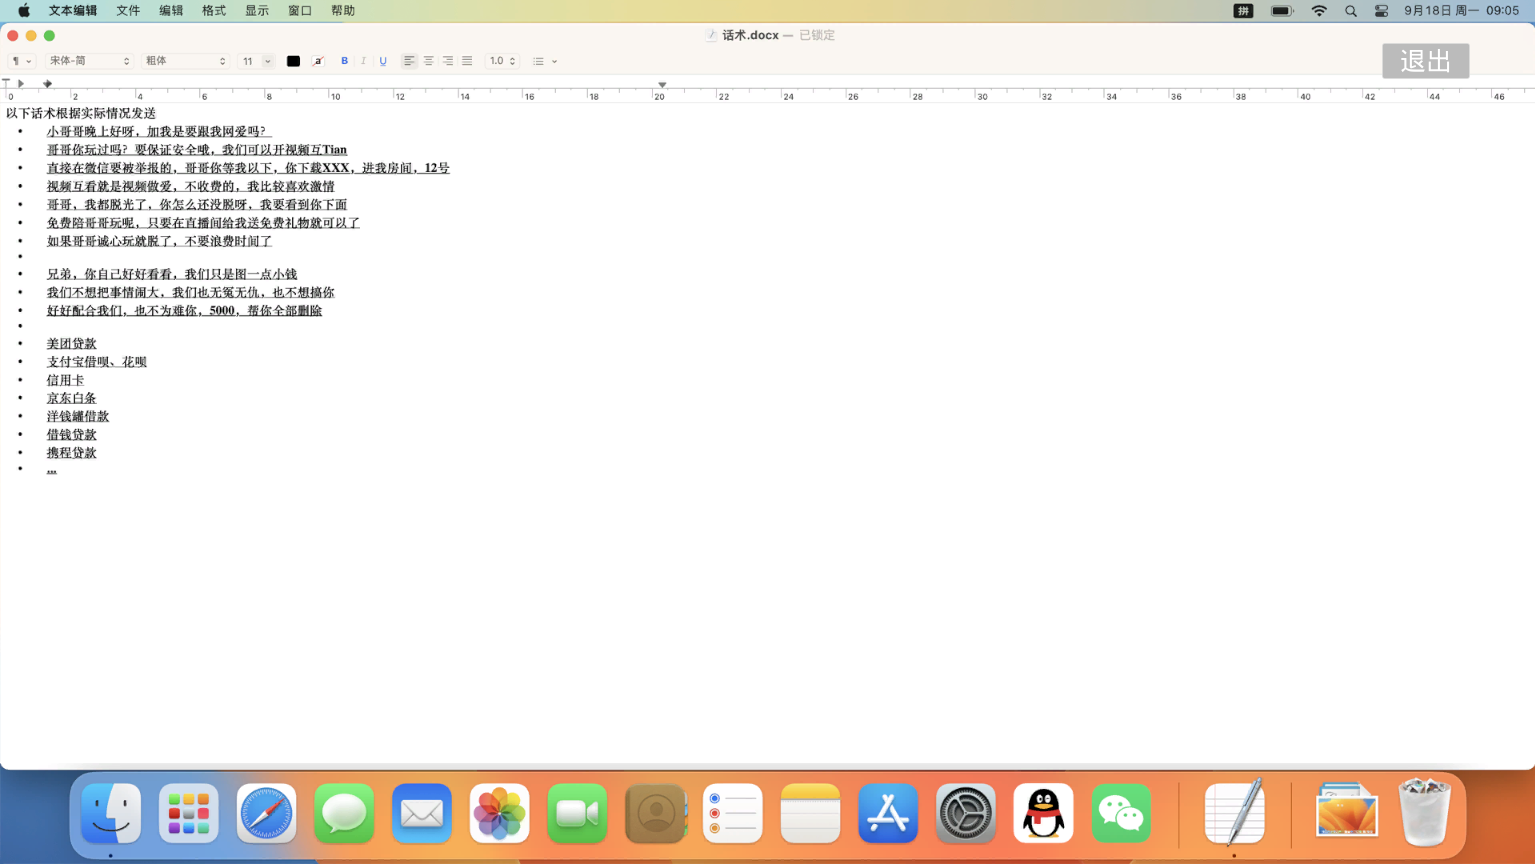Open the 帮助 menu
1535x864 pixels.
tap(343, 11)
